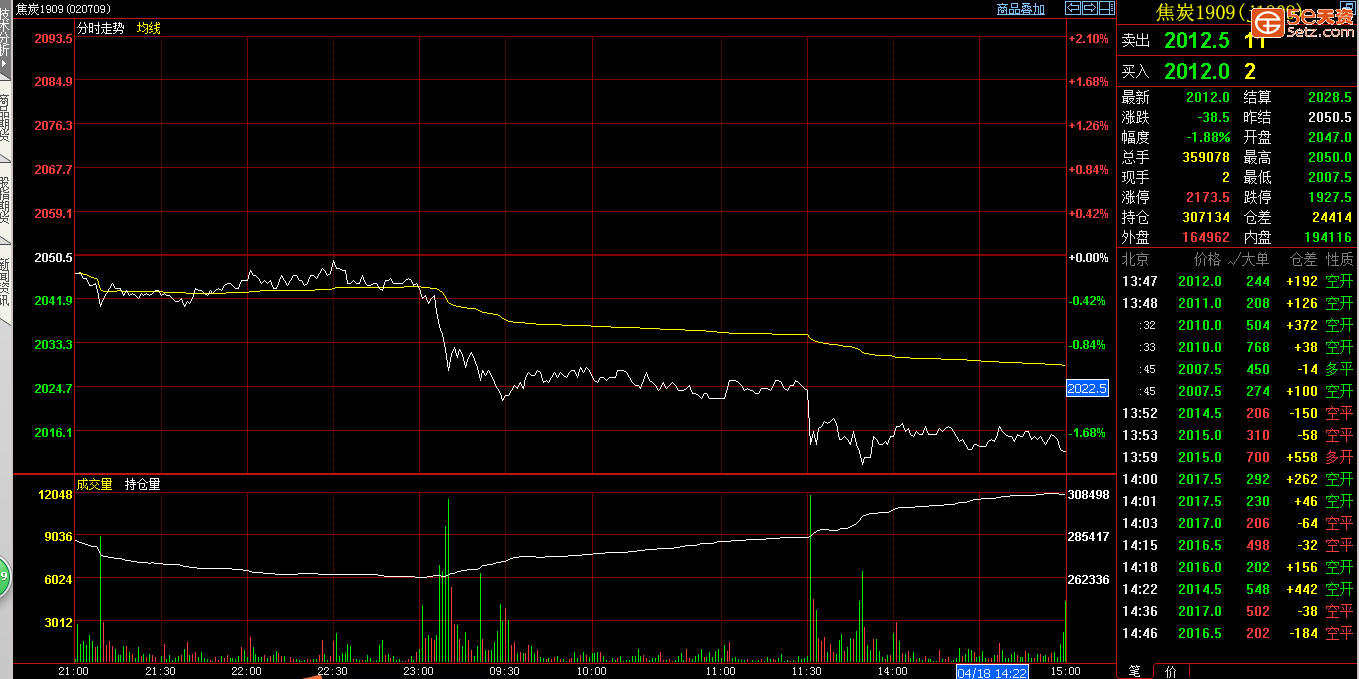1359x679 pixels.
Task: Click the 总手 value 359078
Action: click(x=1206, y=157)
